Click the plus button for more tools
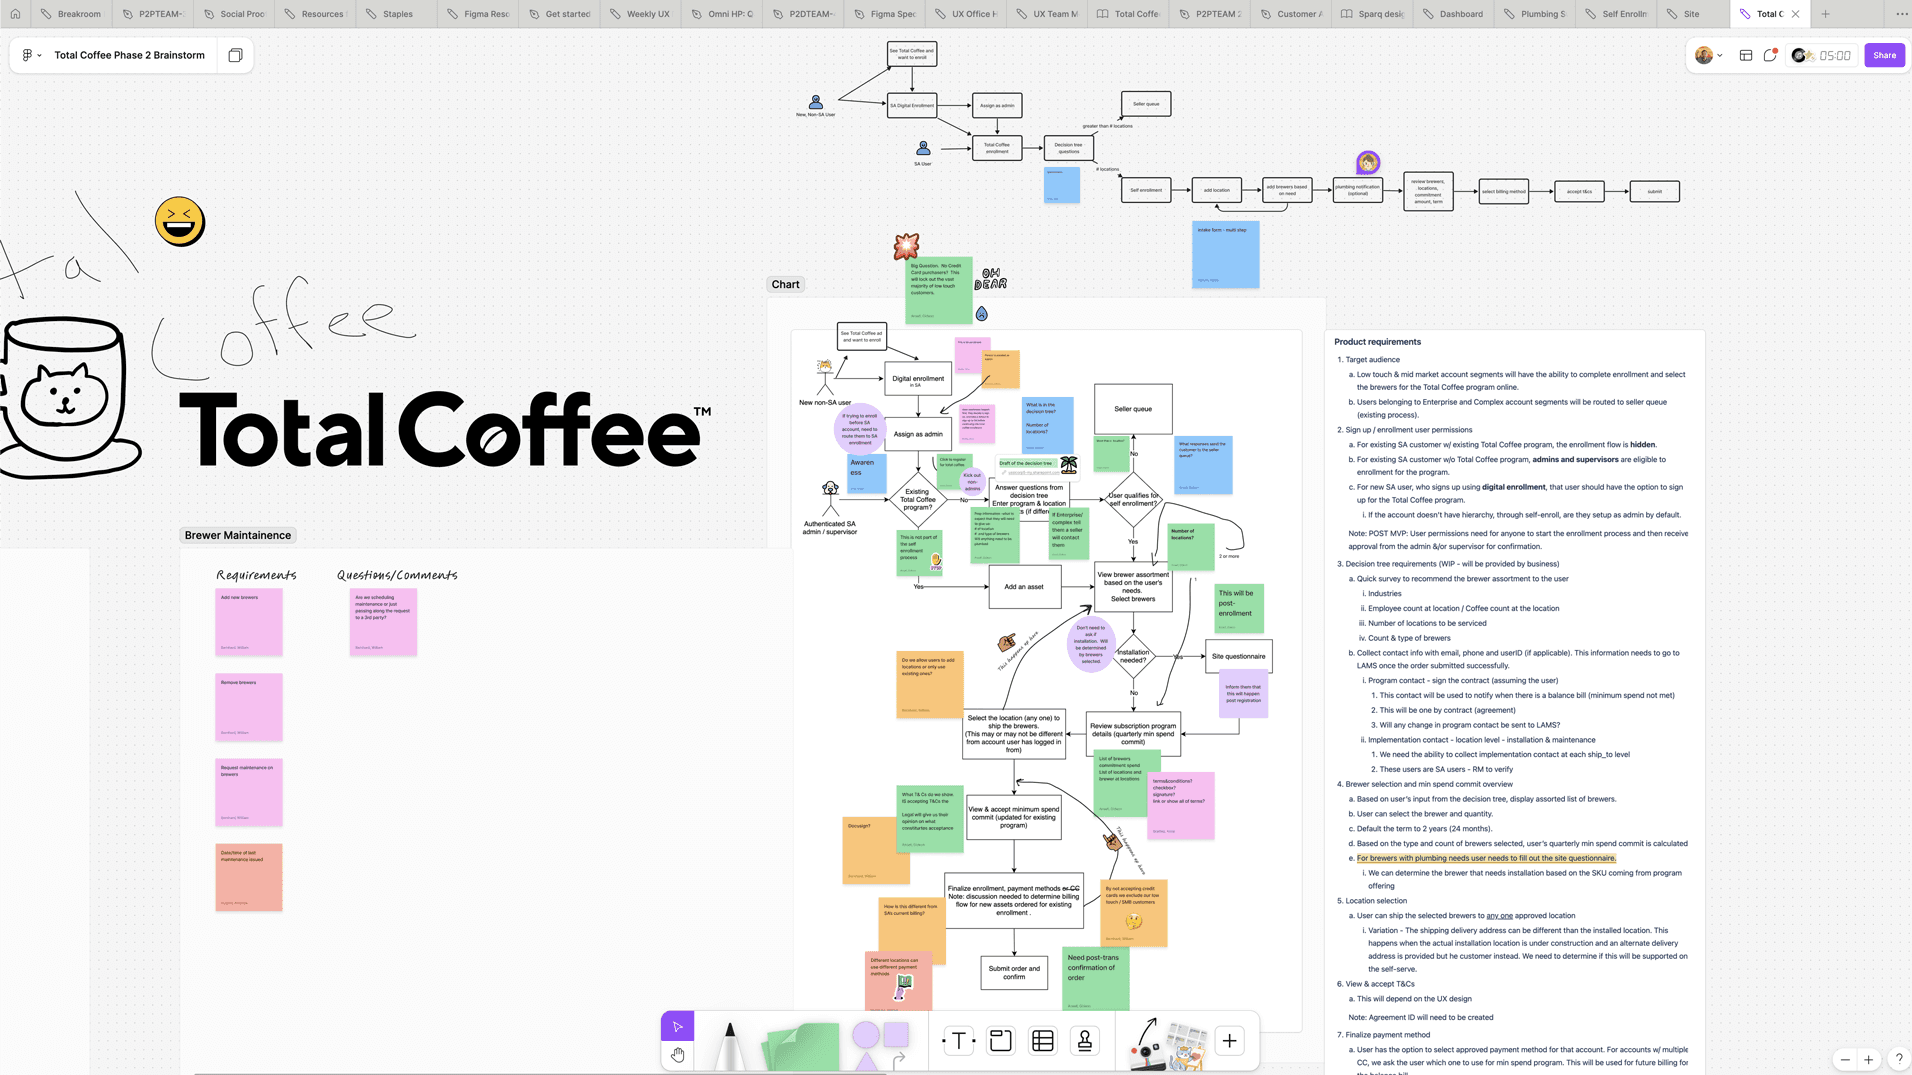Screen dimensions: 1912x1075 [x=1229, y=1041]
